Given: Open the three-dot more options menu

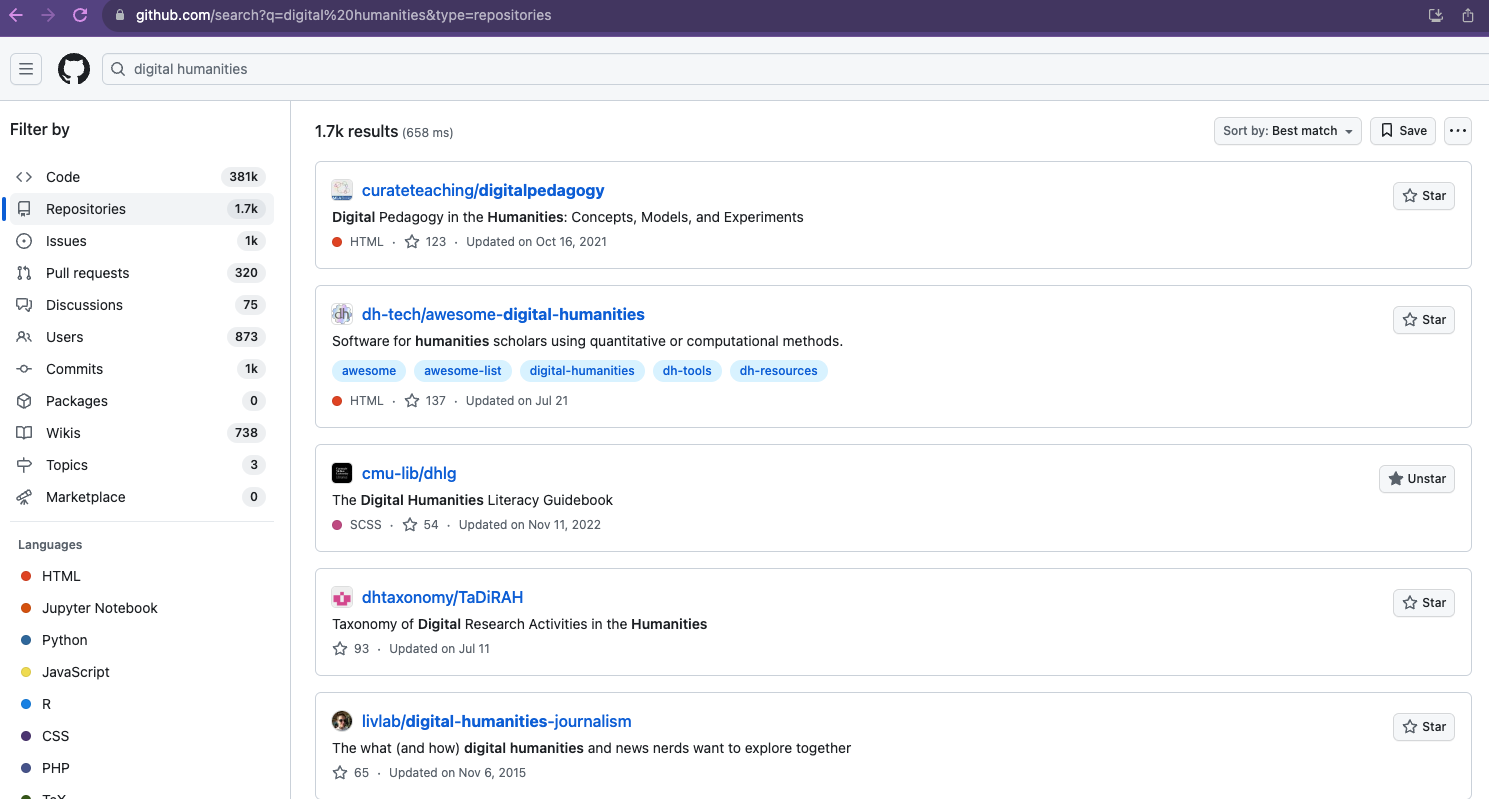Looking at the screenshot, I should click(x=1457, y=131).
